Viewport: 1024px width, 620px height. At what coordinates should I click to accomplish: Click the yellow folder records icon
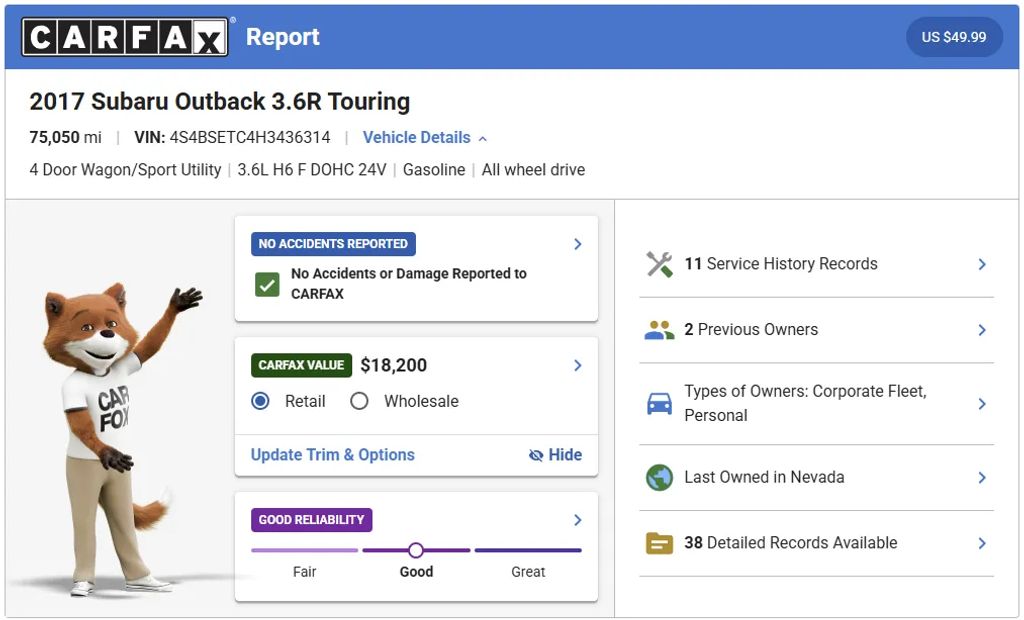click(660, 543)
